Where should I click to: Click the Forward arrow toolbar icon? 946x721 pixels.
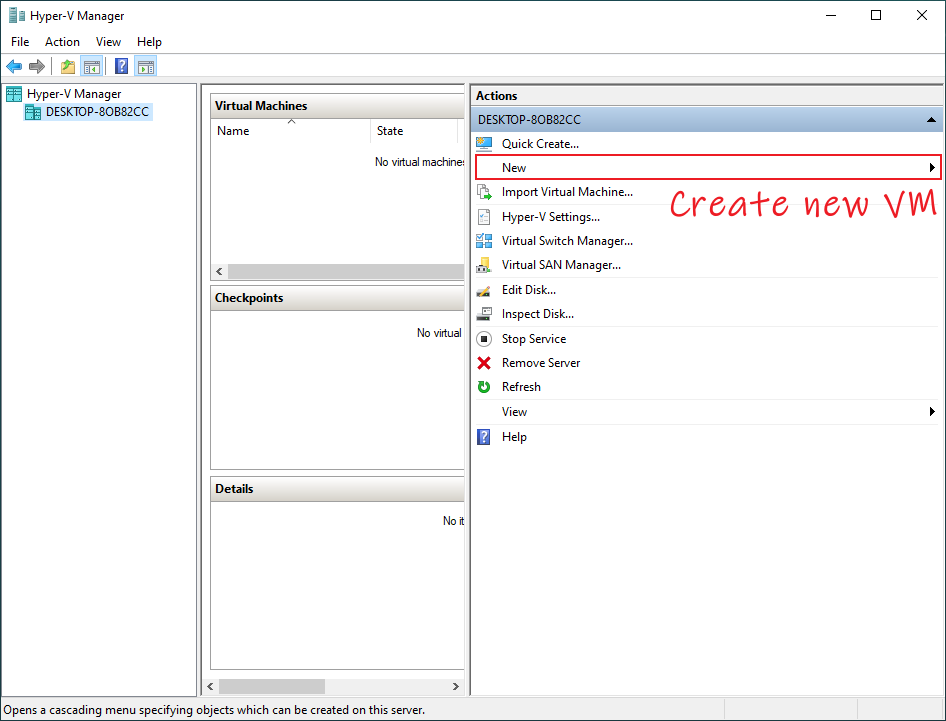point(37,66)
